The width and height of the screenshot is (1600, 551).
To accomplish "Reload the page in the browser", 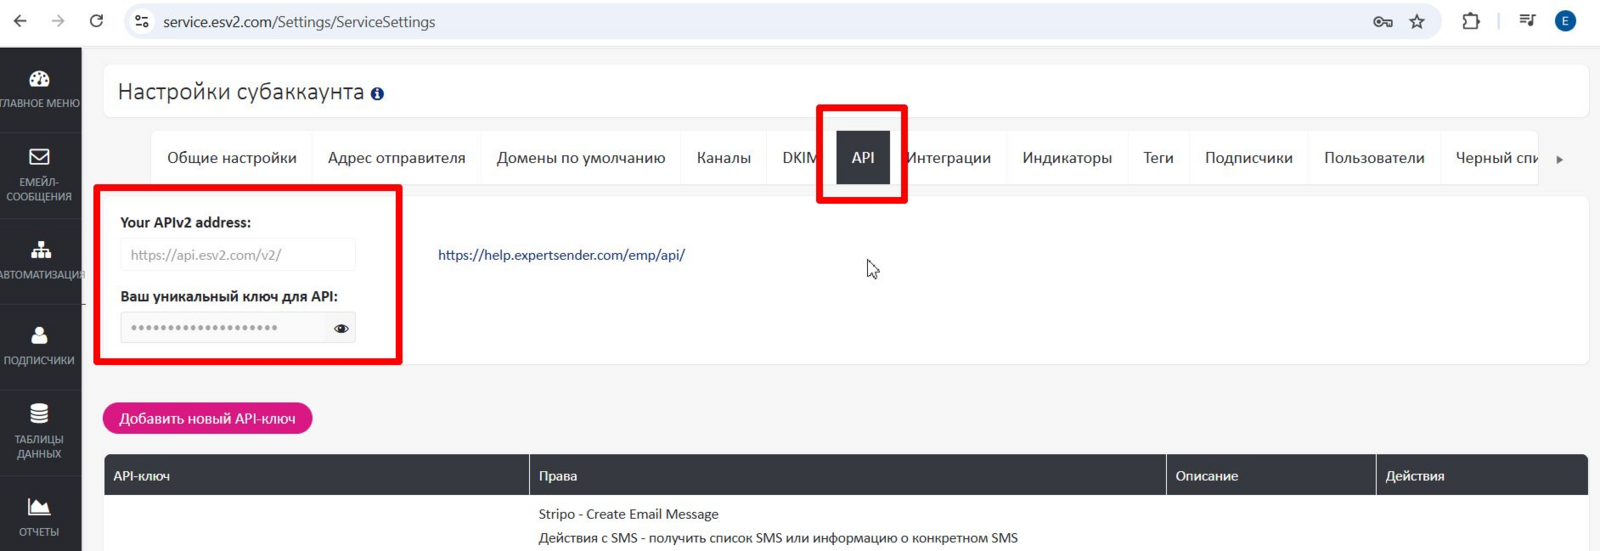I will pos(96,21).
